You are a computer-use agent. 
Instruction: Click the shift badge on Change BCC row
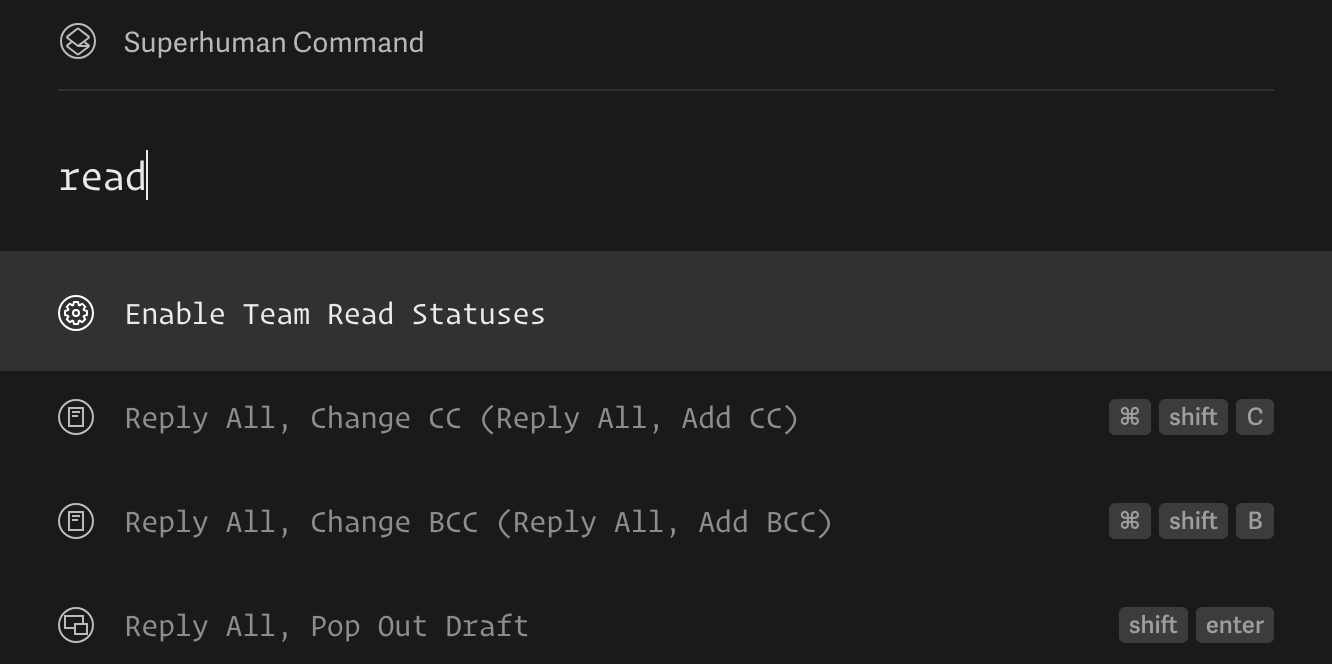coord(1193,521)
